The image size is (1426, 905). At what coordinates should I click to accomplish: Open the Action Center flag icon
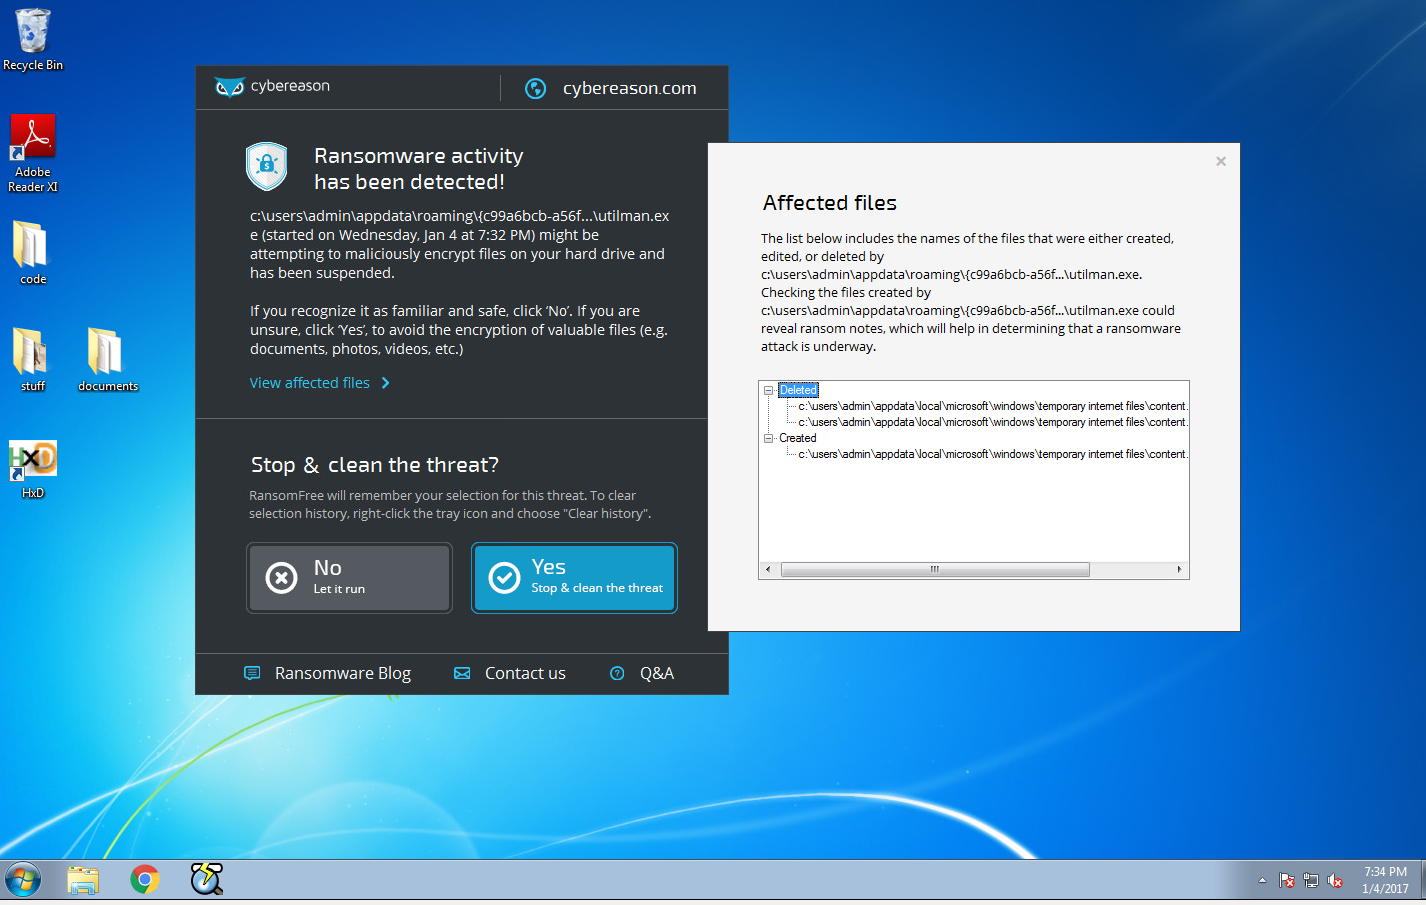coord(1287,880)
